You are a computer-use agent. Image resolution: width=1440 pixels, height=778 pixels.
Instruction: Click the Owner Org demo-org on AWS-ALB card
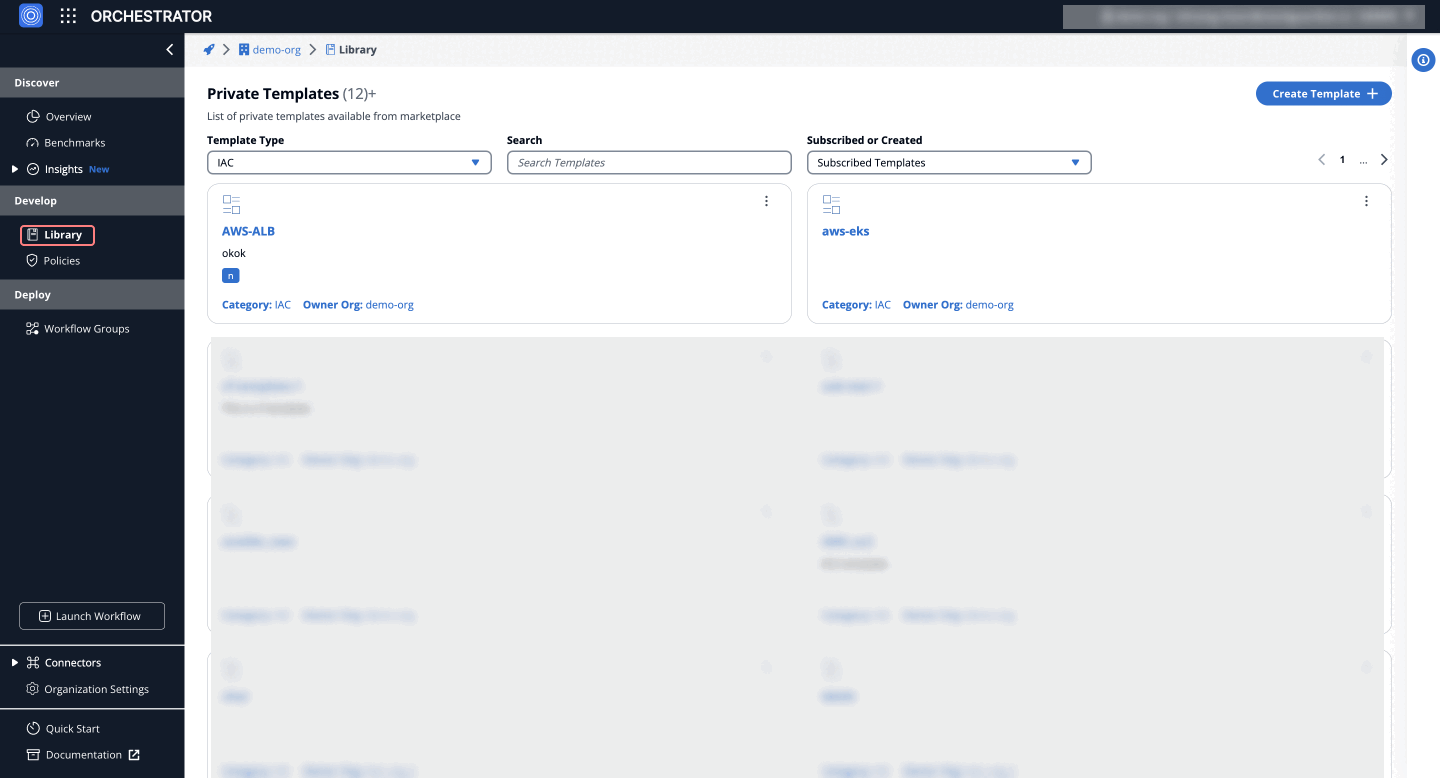pos(389,305)
